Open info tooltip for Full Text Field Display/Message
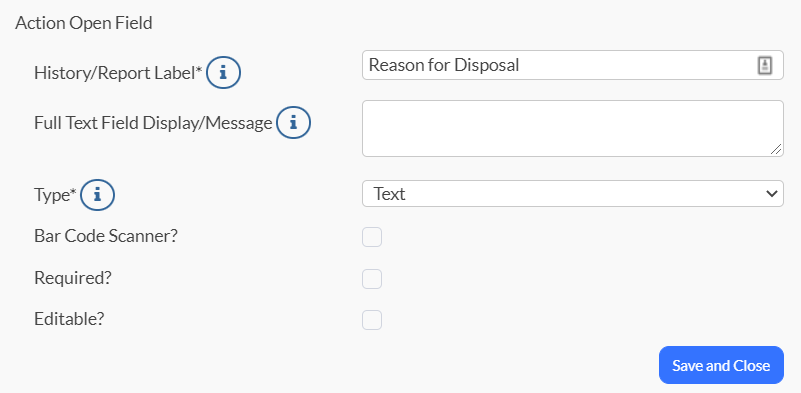This screenshot has height=393, width=801. (293, 123)
